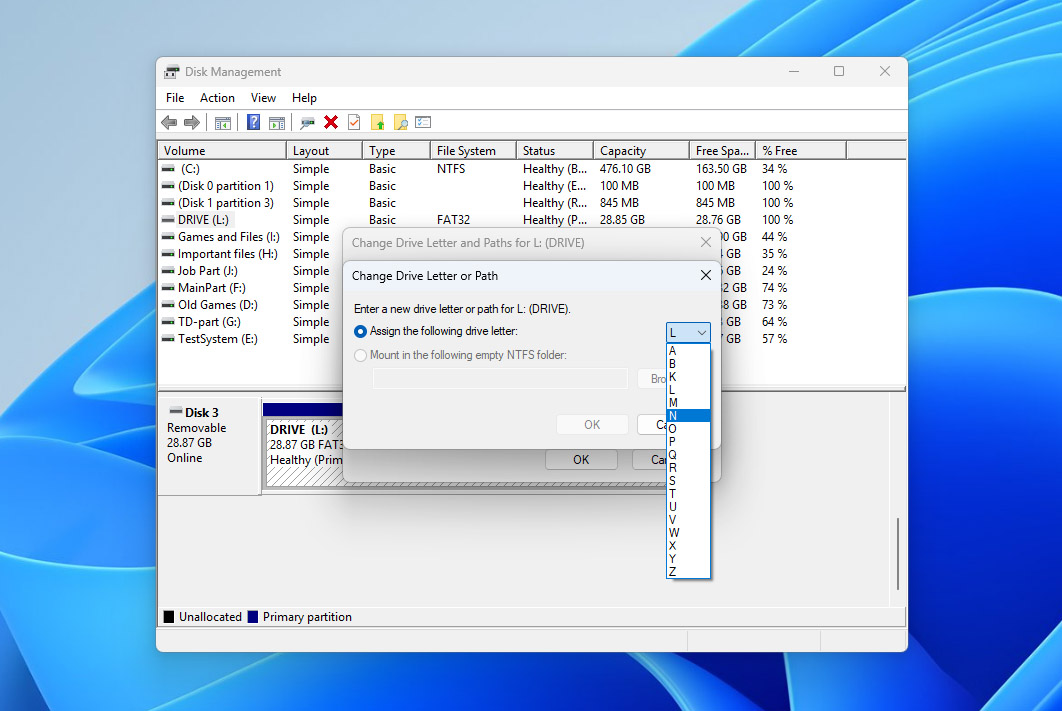Open the Action menu

pyautogui.click(x=217, y=98)
